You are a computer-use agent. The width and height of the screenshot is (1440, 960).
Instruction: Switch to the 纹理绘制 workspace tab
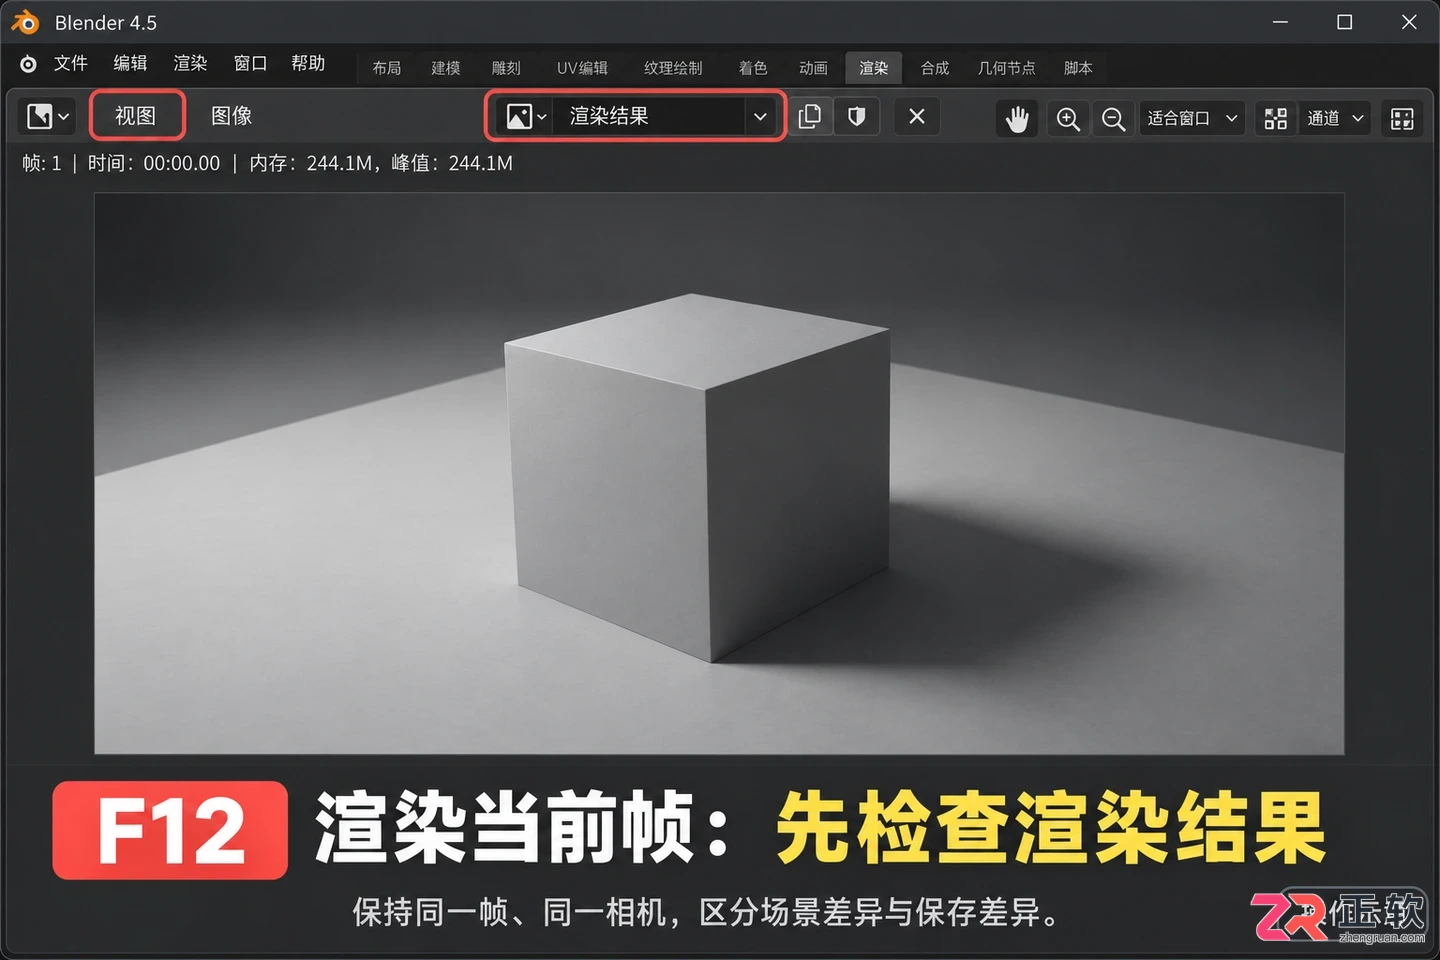673,68
